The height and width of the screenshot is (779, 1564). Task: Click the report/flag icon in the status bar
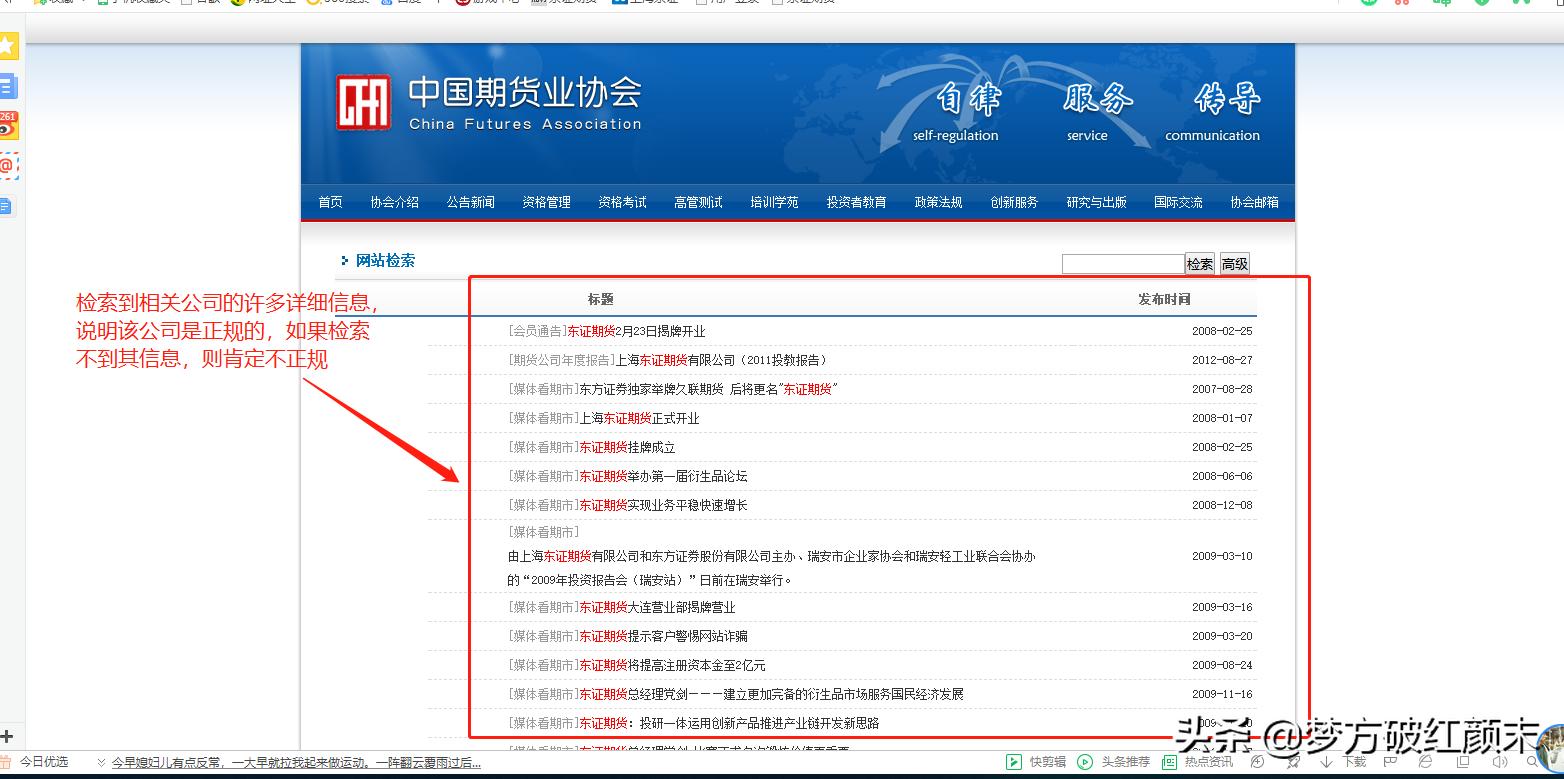(x=1390, y=761)
